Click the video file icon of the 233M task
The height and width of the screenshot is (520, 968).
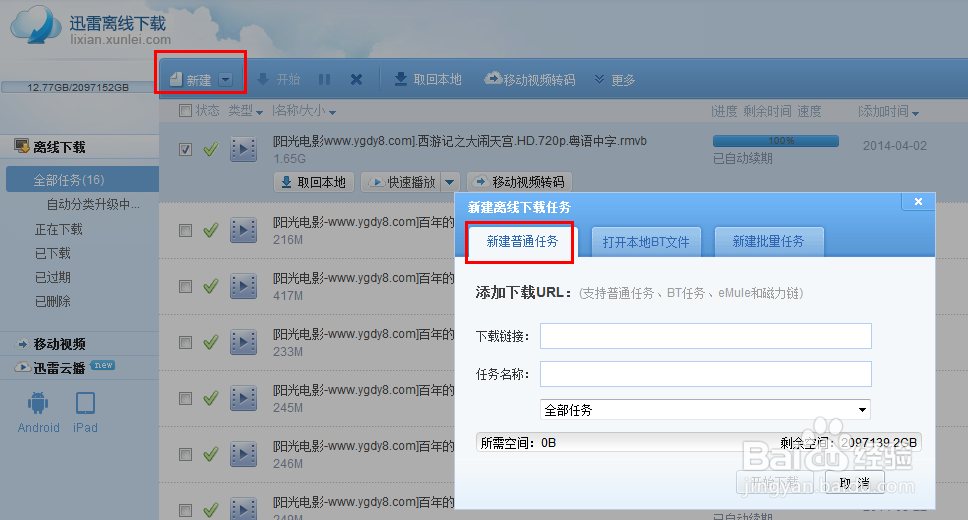pyautogui.click(x=243, y=342)
